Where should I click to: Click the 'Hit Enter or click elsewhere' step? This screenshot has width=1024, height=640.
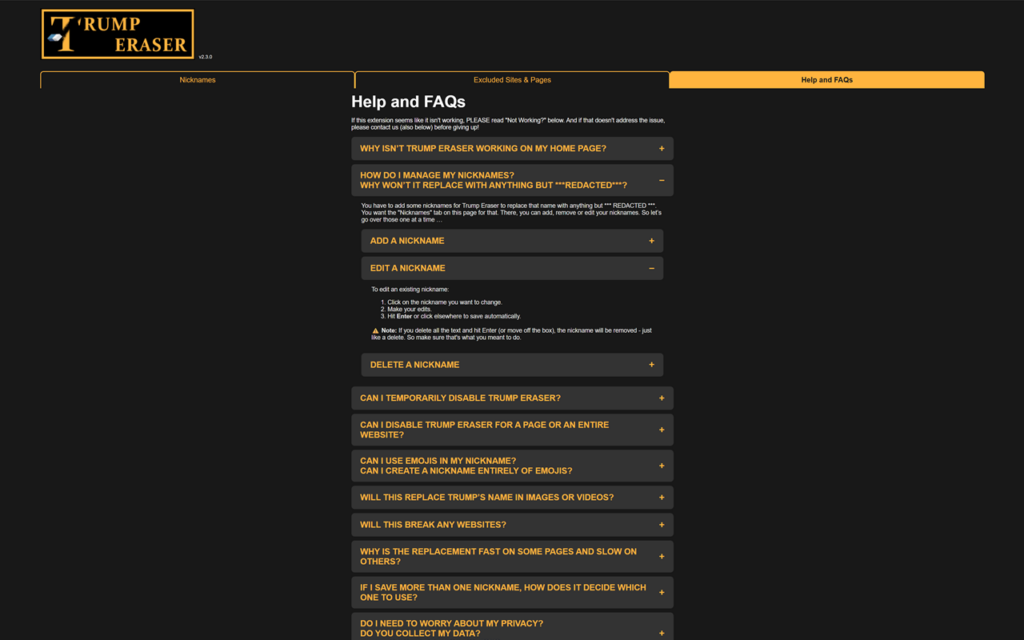click(x=454, y=316)
